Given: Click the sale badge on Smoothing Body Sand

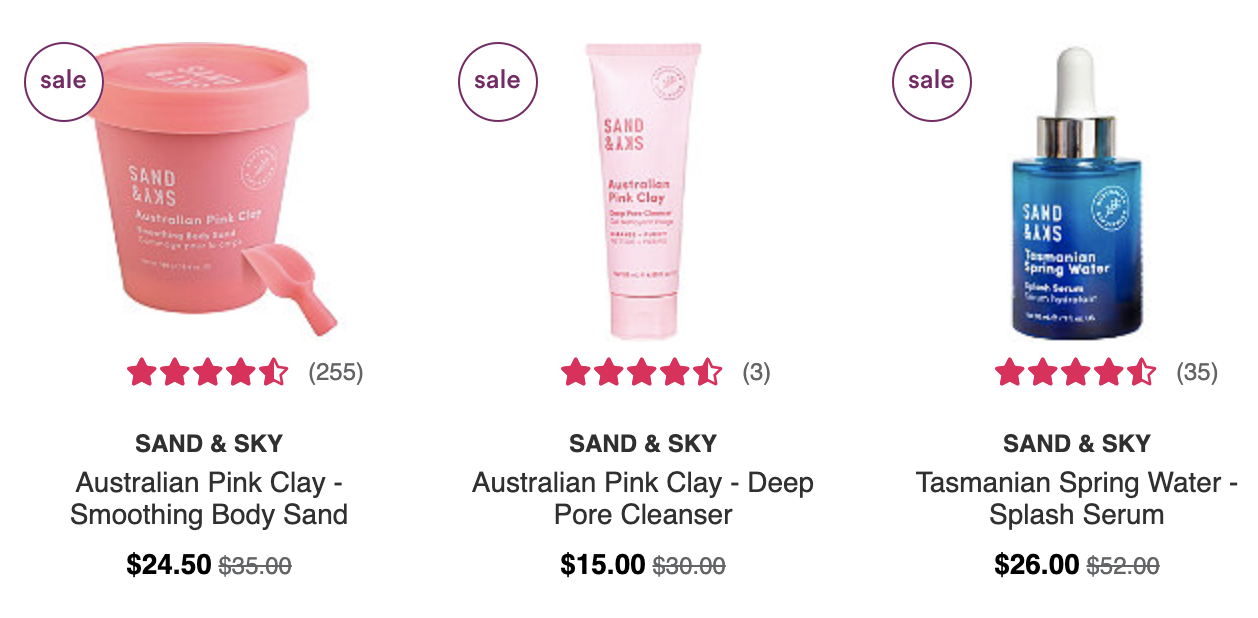Looking at the screenshot, I should 63,81.
